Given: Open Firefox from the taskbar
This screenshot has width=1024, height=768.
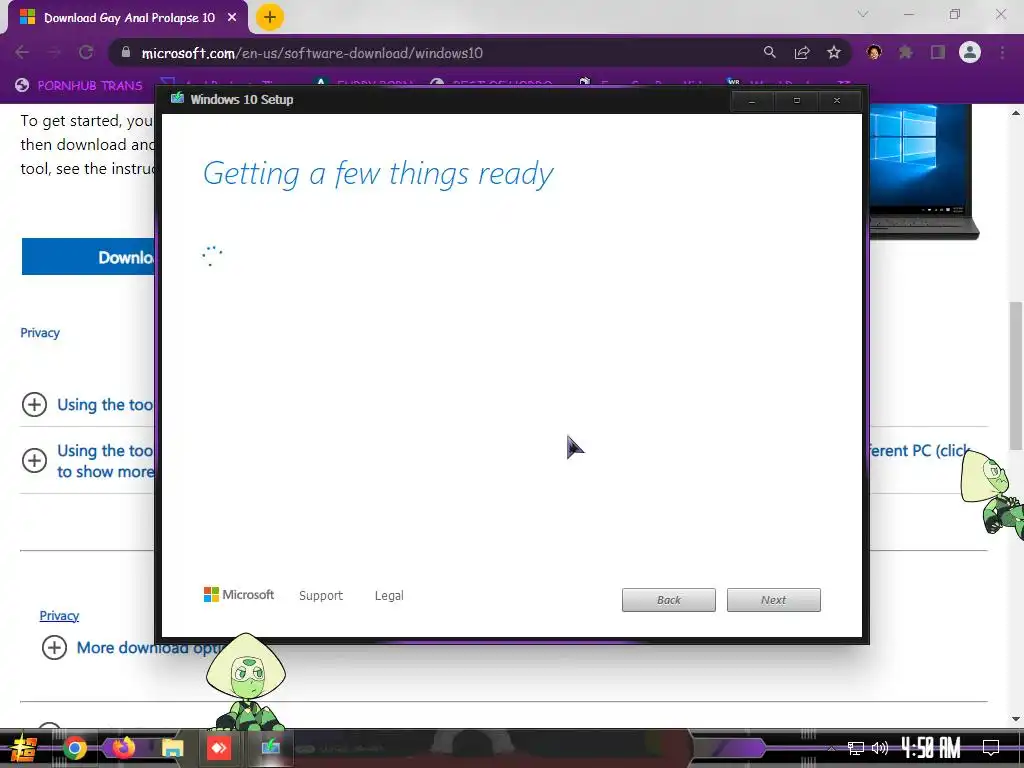Looking at the screenshot, I should pyautogui.click(x=123, y=747).
